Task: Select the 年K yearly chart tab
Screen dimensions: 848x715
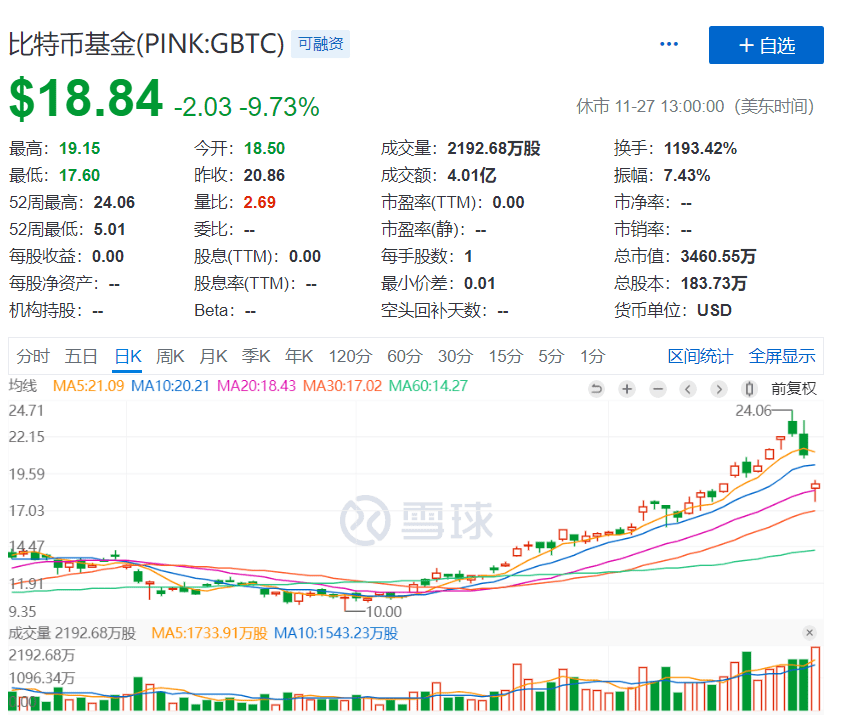Action: pyautogui.click(x=299, y=356)
